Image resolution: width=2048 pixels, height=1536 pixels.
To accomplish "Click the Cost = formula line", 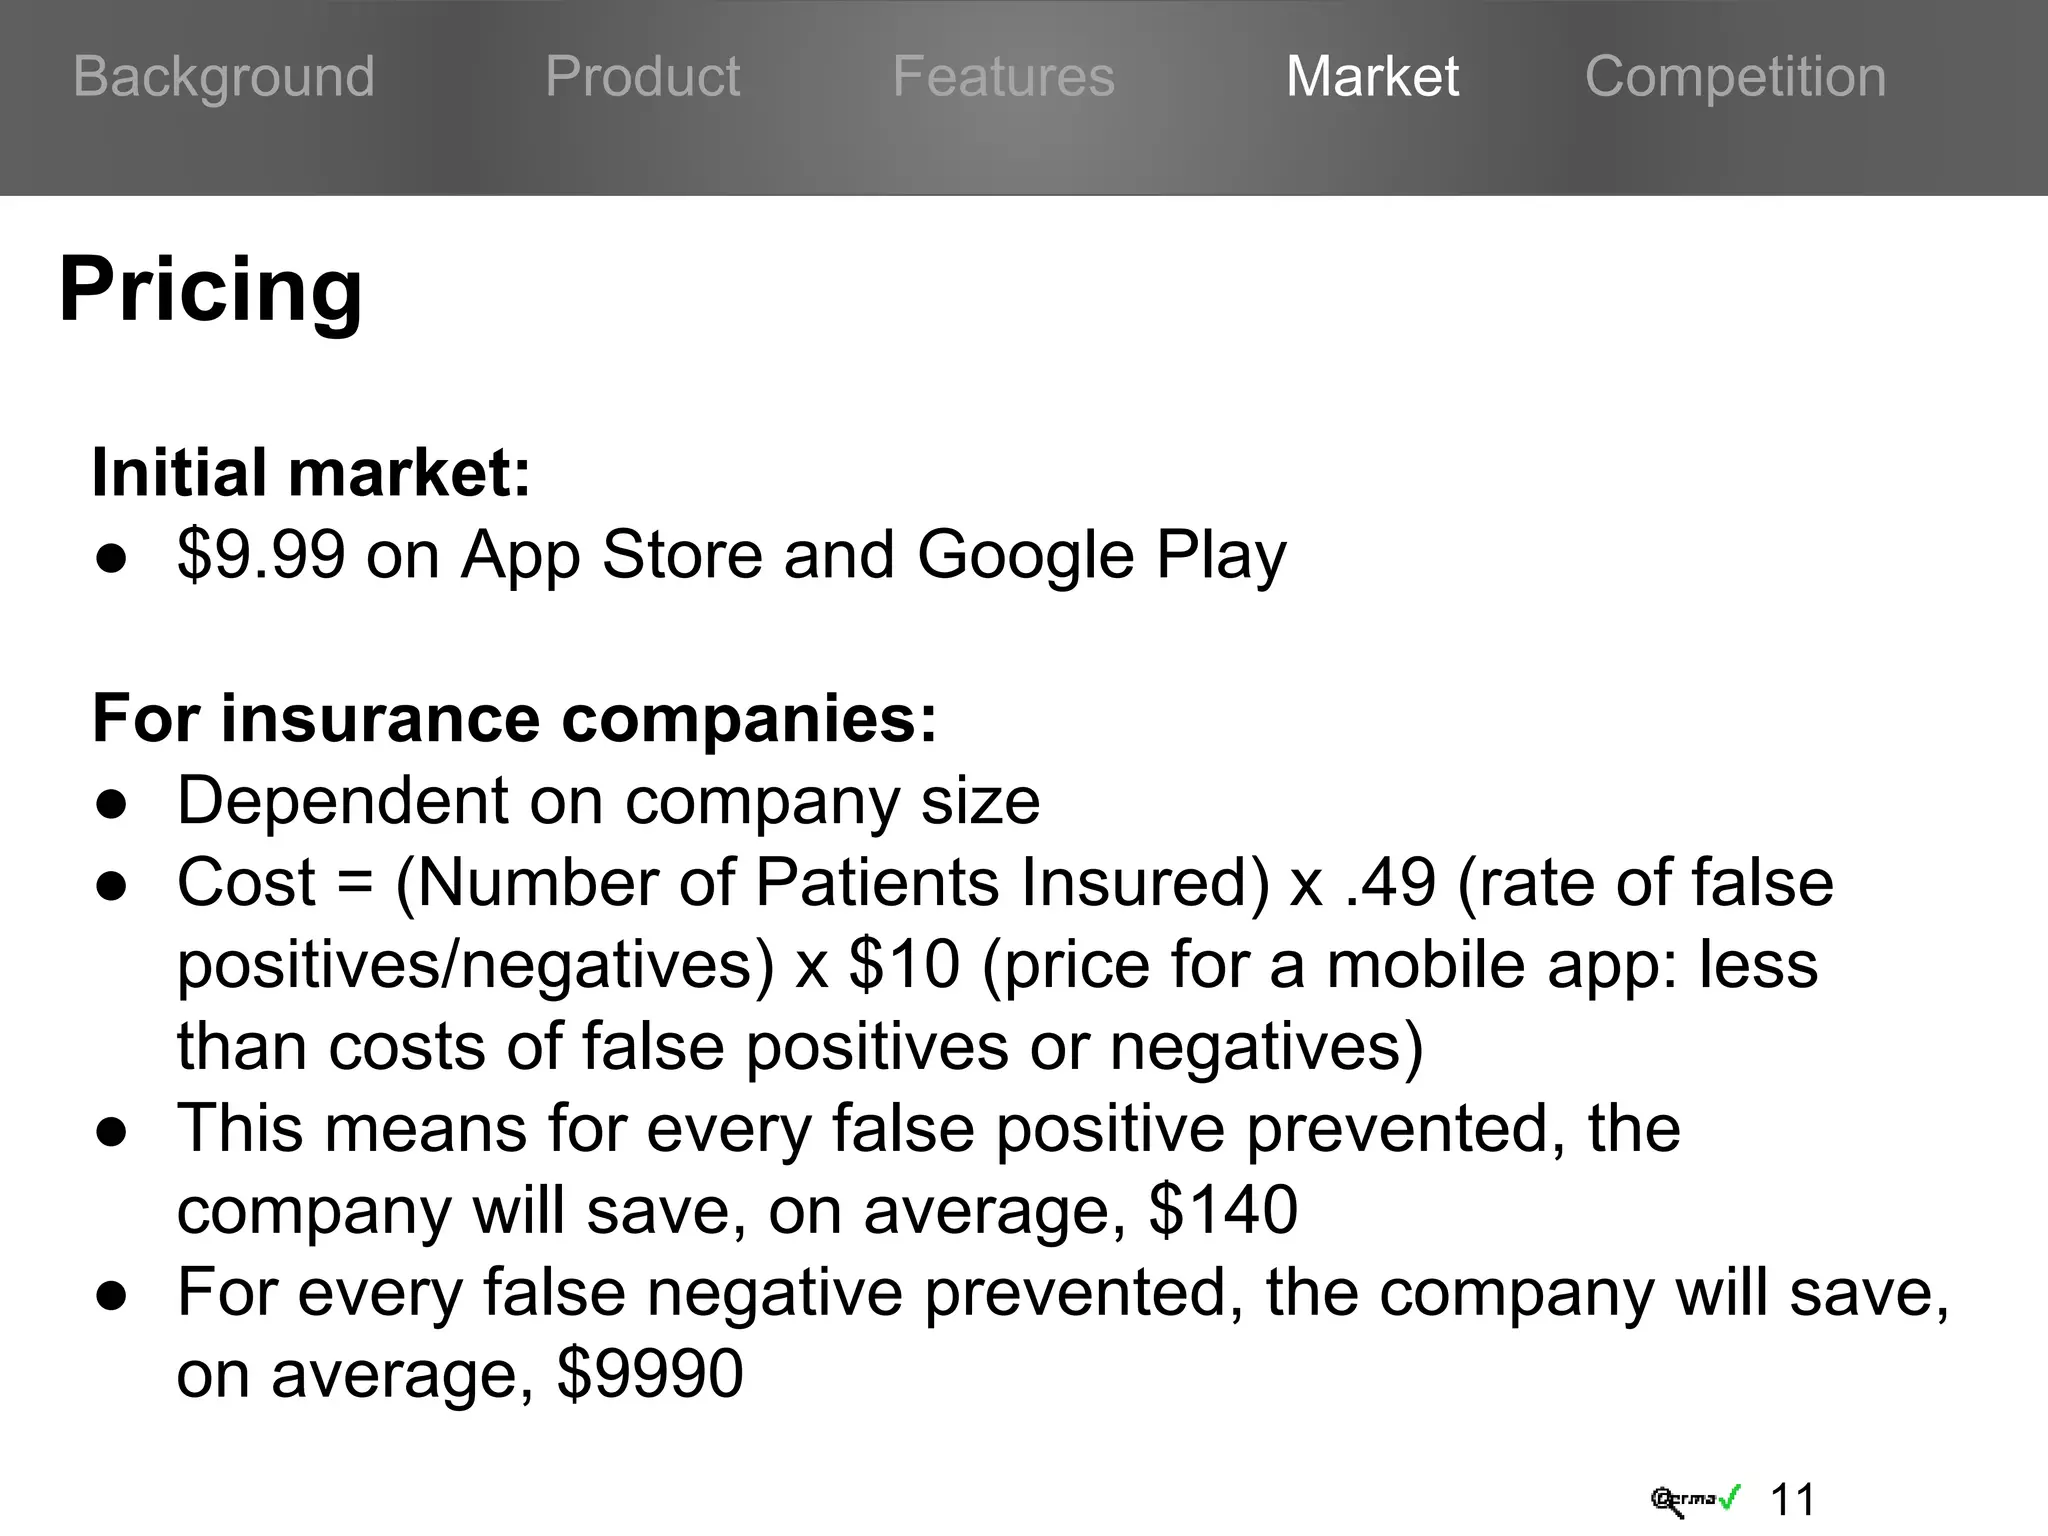I will coord(1005,965).
